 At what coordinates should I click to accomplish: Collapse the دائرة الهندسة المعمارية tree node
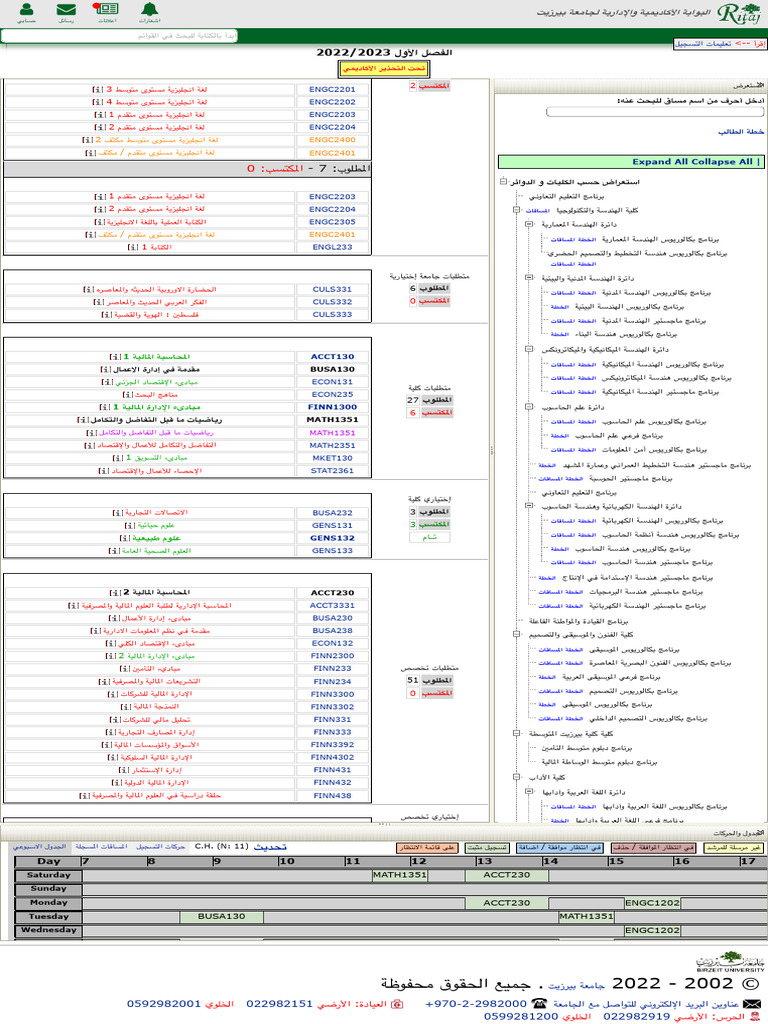click(x=527, y=225)
